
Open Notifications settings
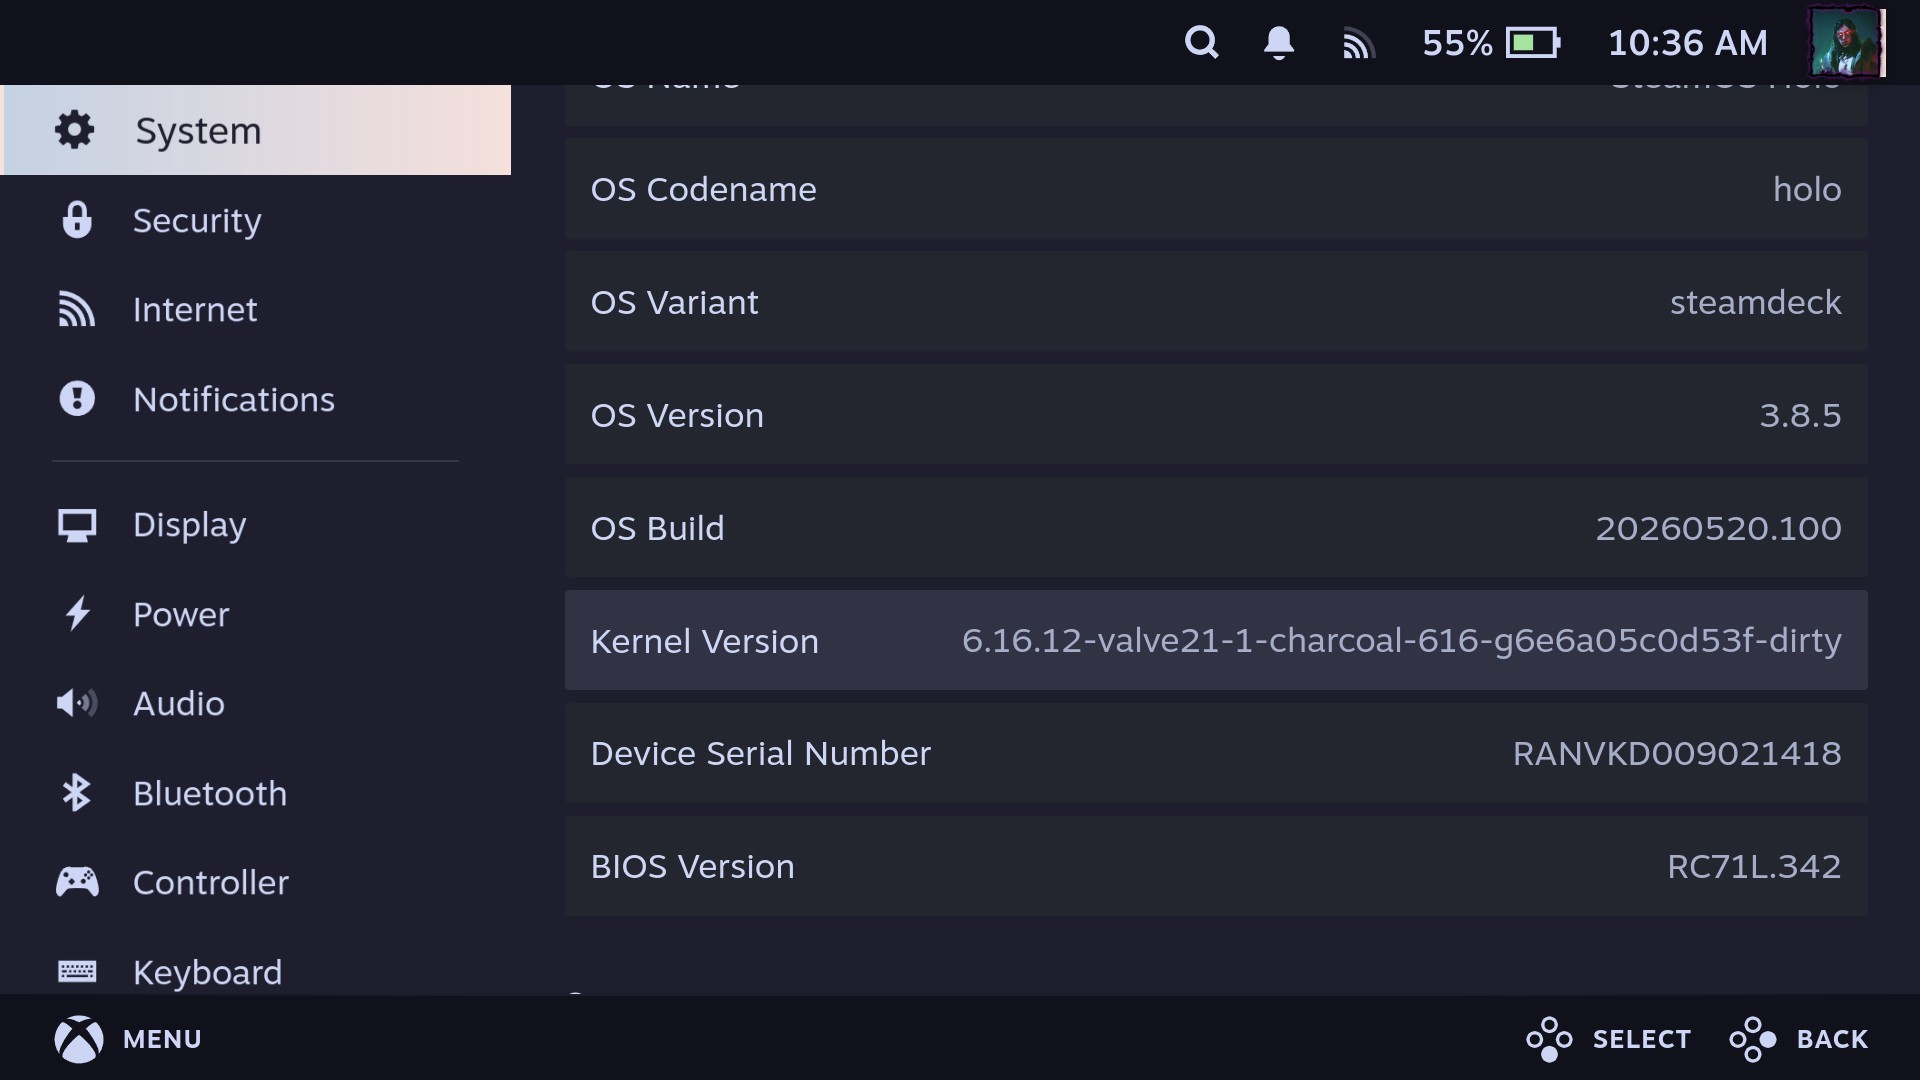click(x=256, y=399)
